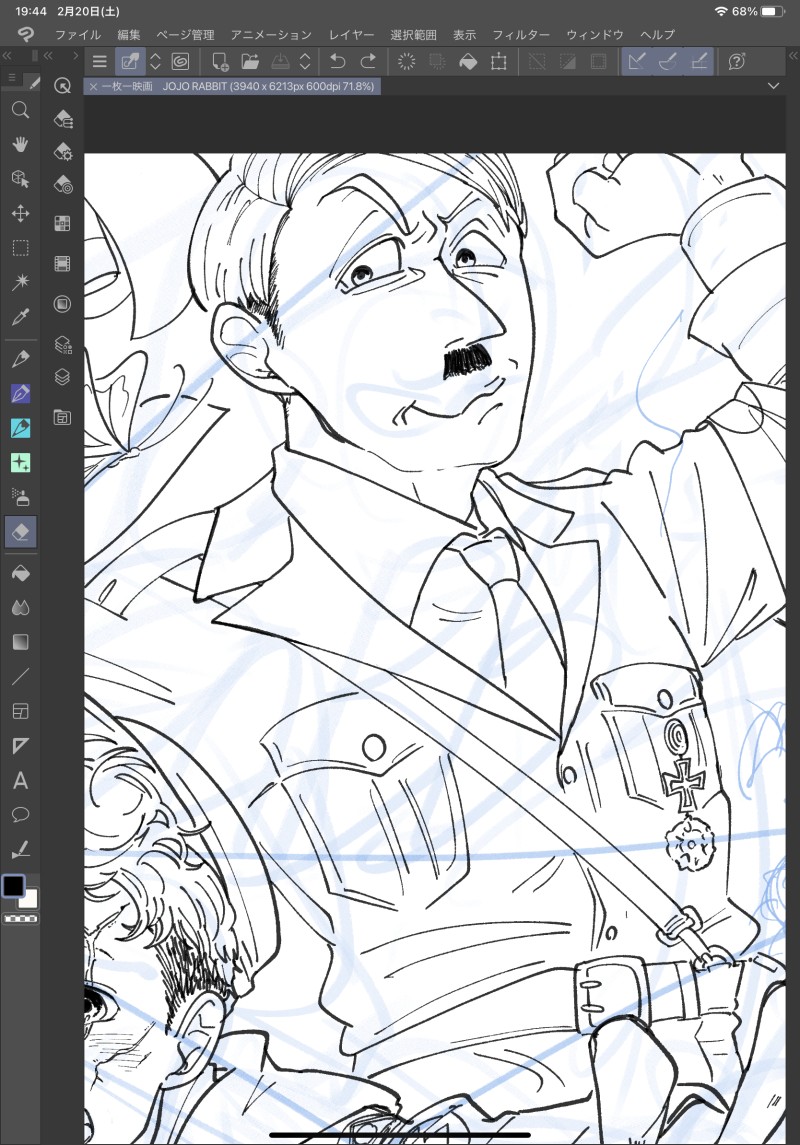The image size is (800, 1145).
Task: Open the Color Set grid palette
Action: coord(63,223)
